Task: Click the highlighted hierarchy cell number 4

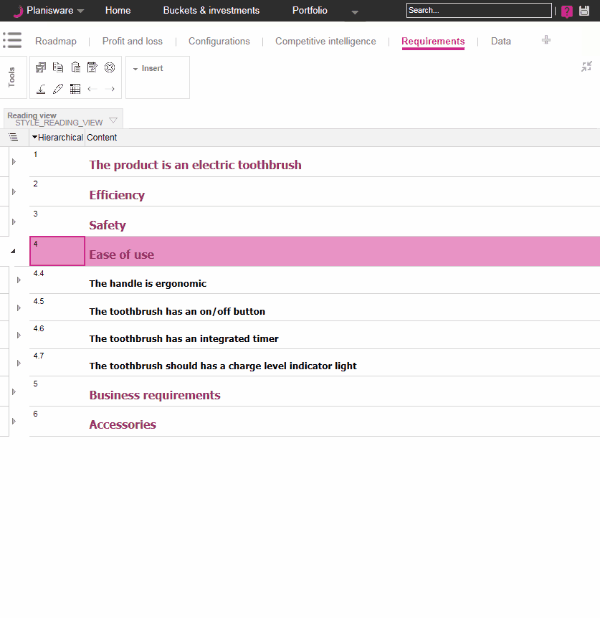Action: (x=57, y=251)
